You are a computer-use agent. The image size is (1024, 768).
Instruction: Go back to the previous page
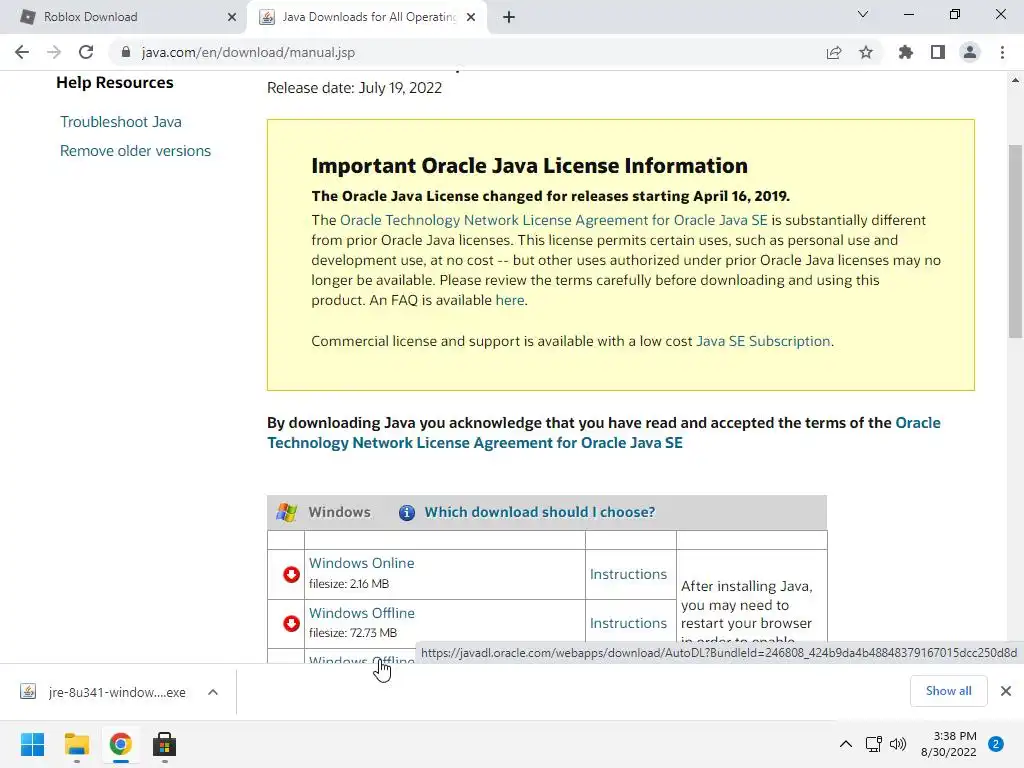[22, 52]
